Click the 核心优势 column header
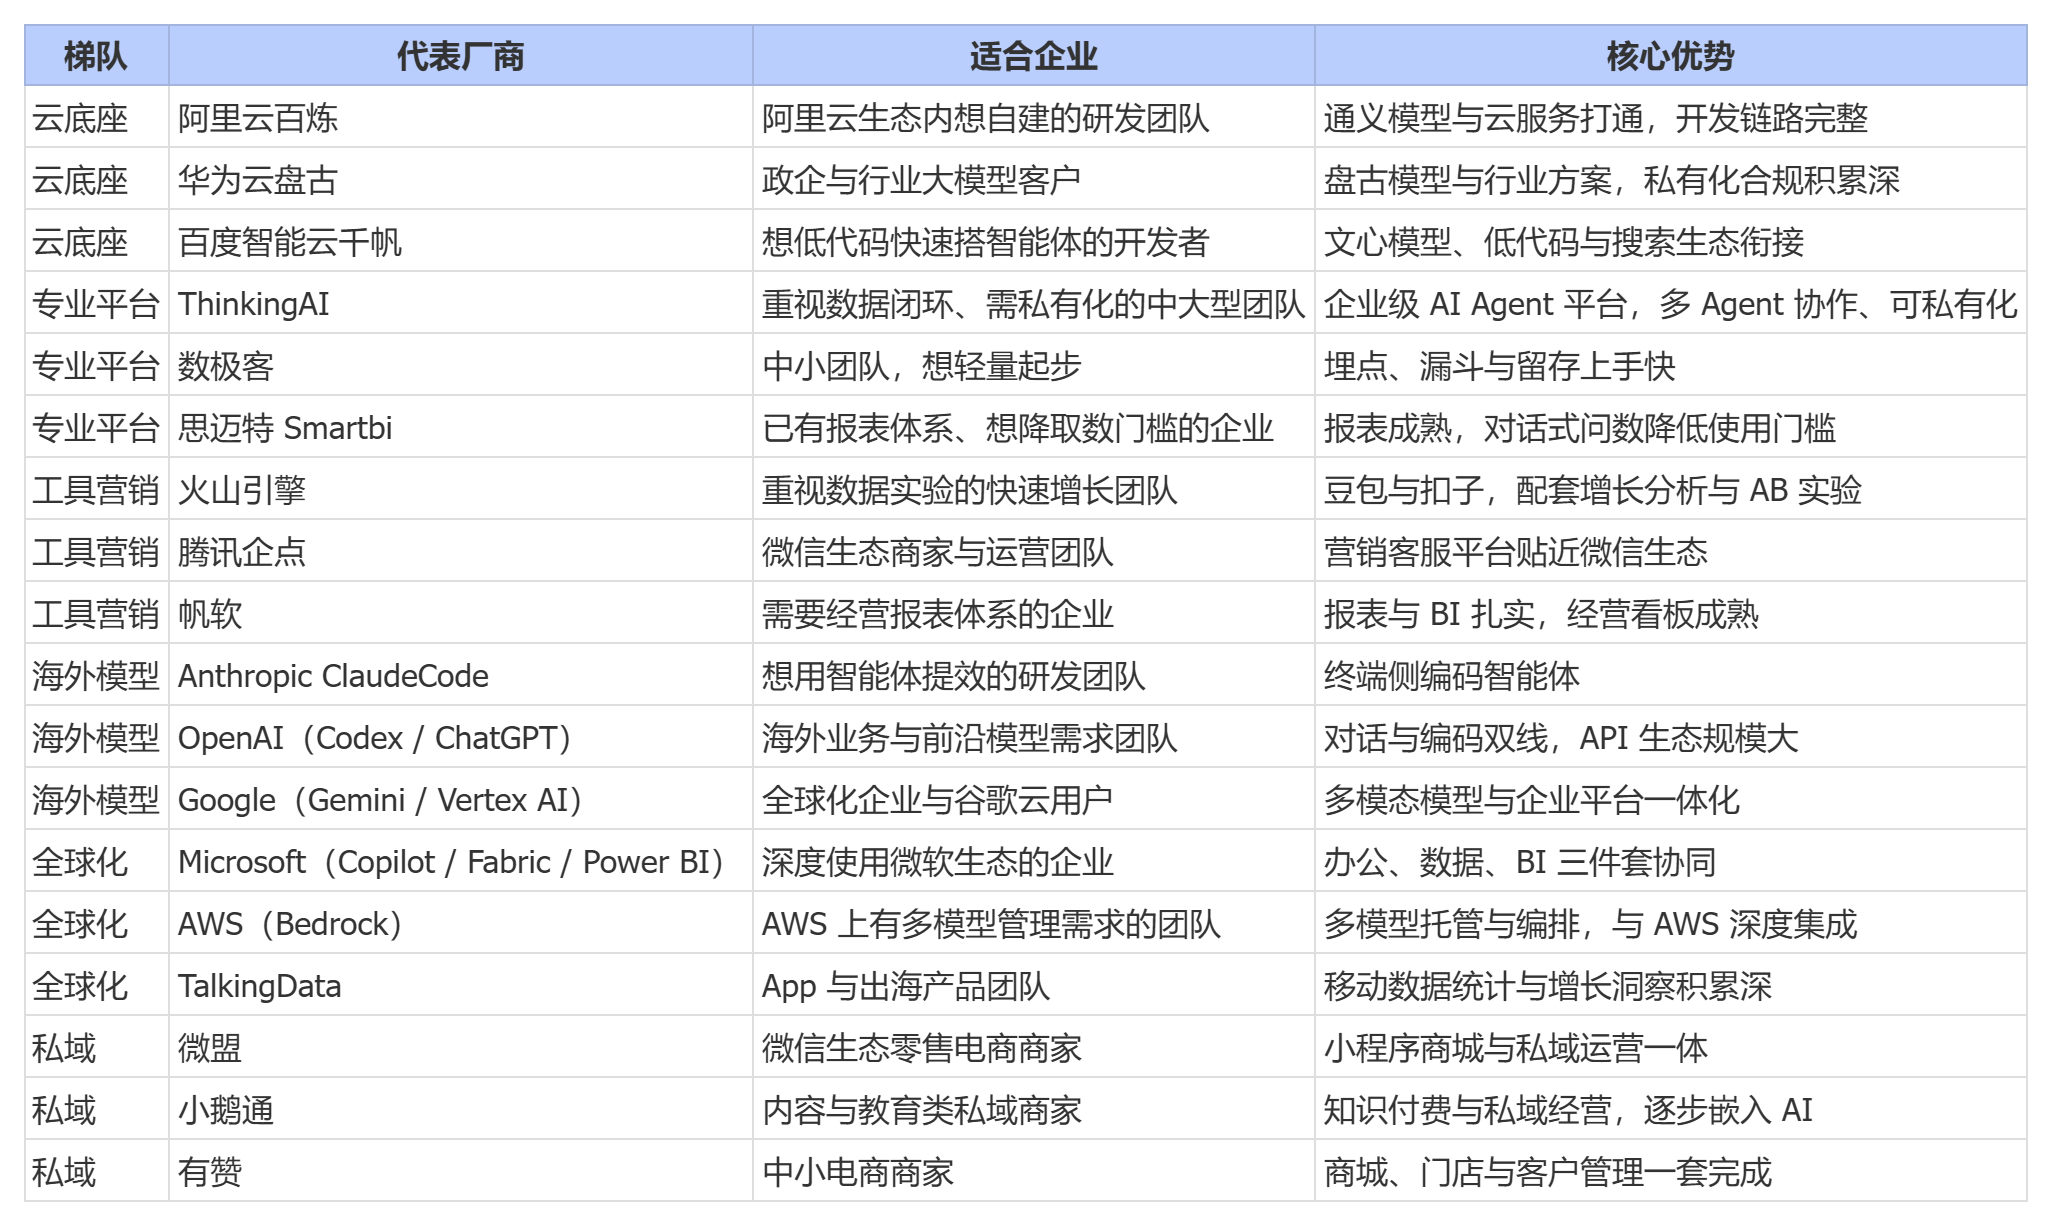 coord(1671,56)
